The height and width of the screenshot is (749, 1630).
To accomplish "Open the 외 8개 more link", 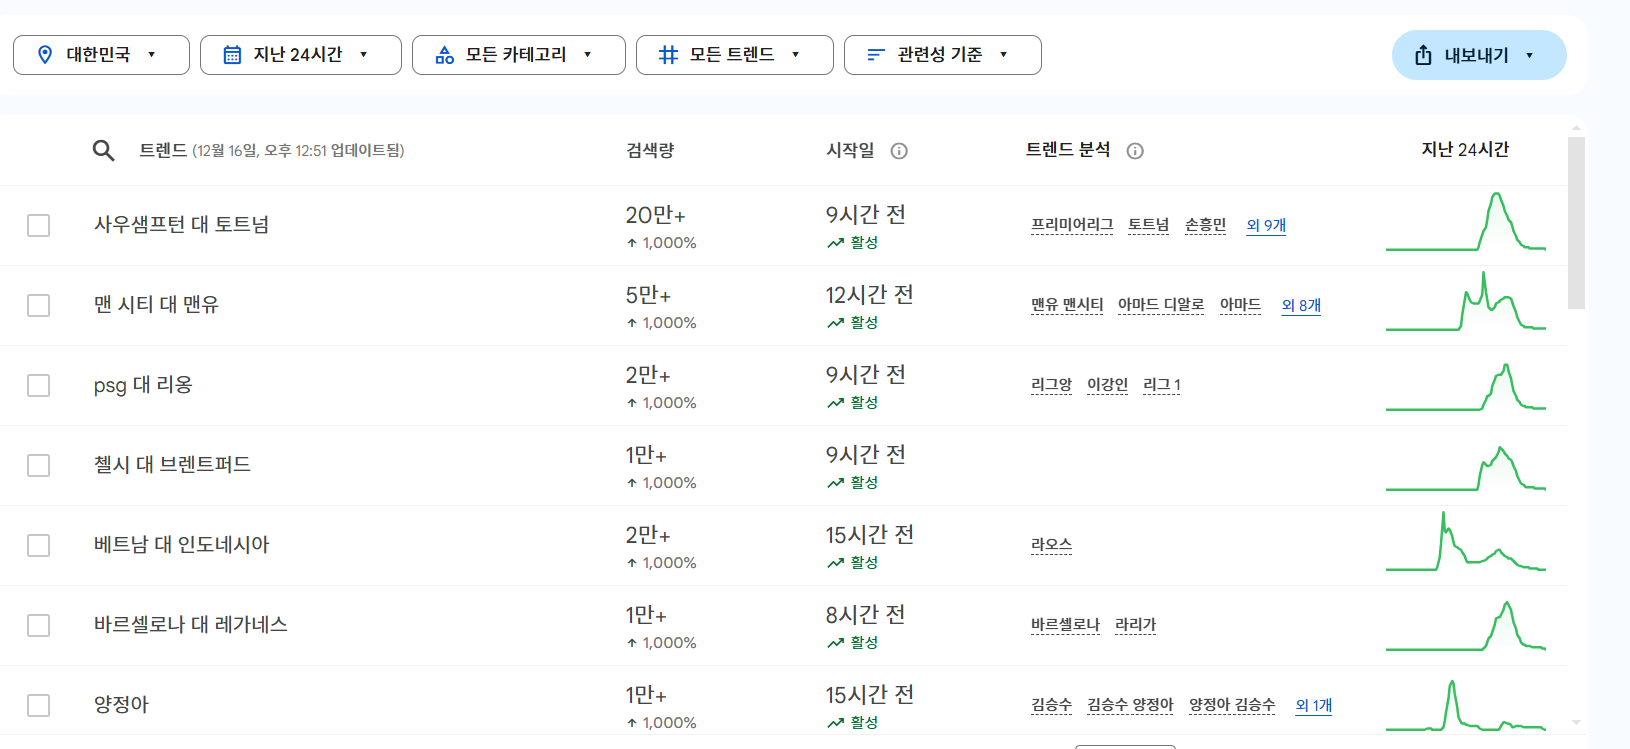I will tap(1301, 306).
